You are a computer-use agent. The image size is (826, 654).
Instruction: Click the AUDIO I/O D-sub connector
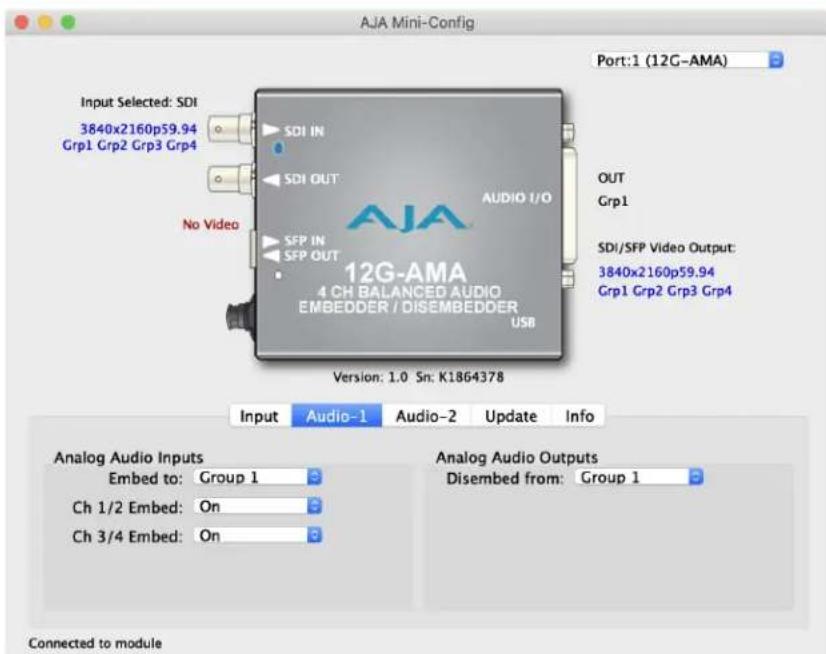click(569, 206)
